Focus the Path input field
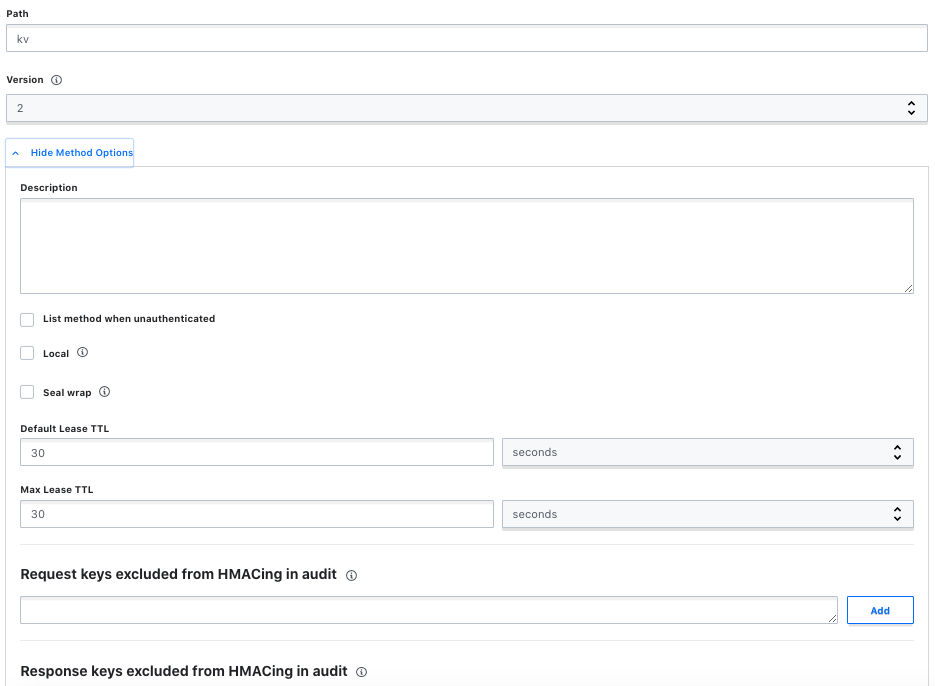The width and height of the screenshot is (935, 686). click(467, 39)
